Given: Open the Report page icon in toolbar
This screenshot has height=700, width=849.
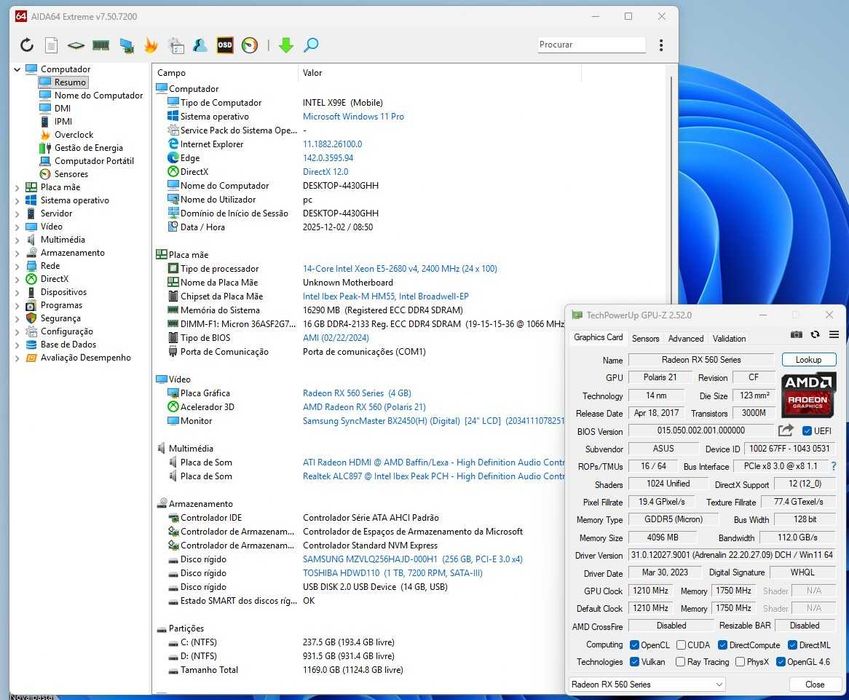Looking at the screenshot, I should coord(51,45).
